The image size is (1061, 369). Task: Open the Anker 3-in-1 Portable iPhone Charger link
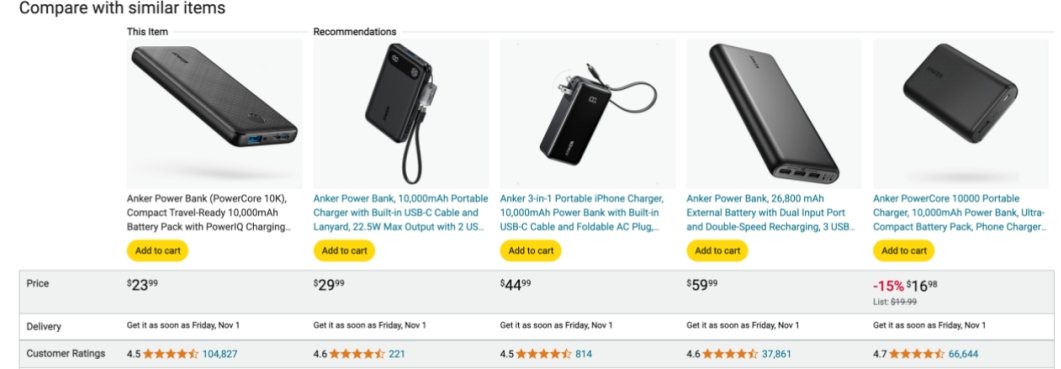pyautogui.click(x=583, y=213)
